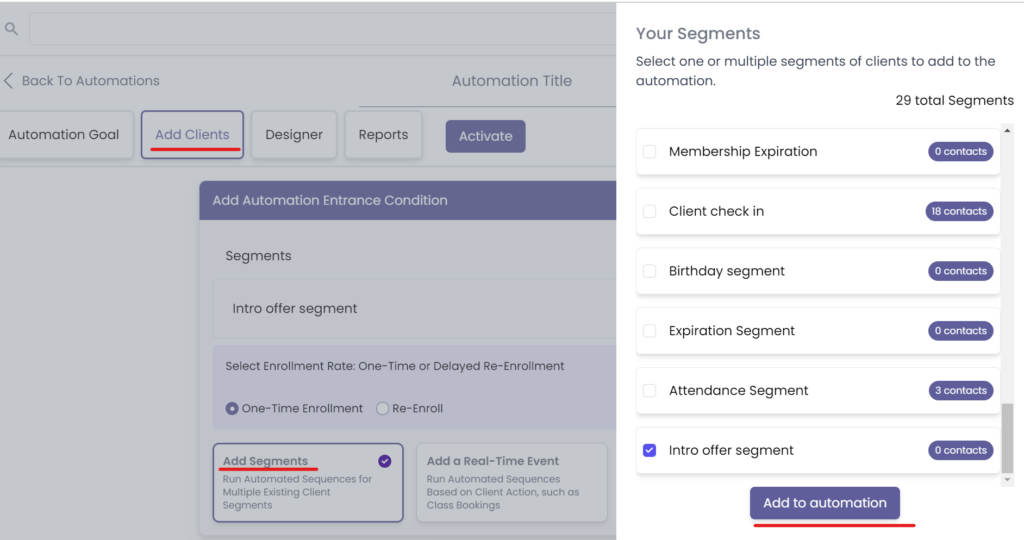
Task: Check the Client check in checkbox
Action: tap(650, 212)
